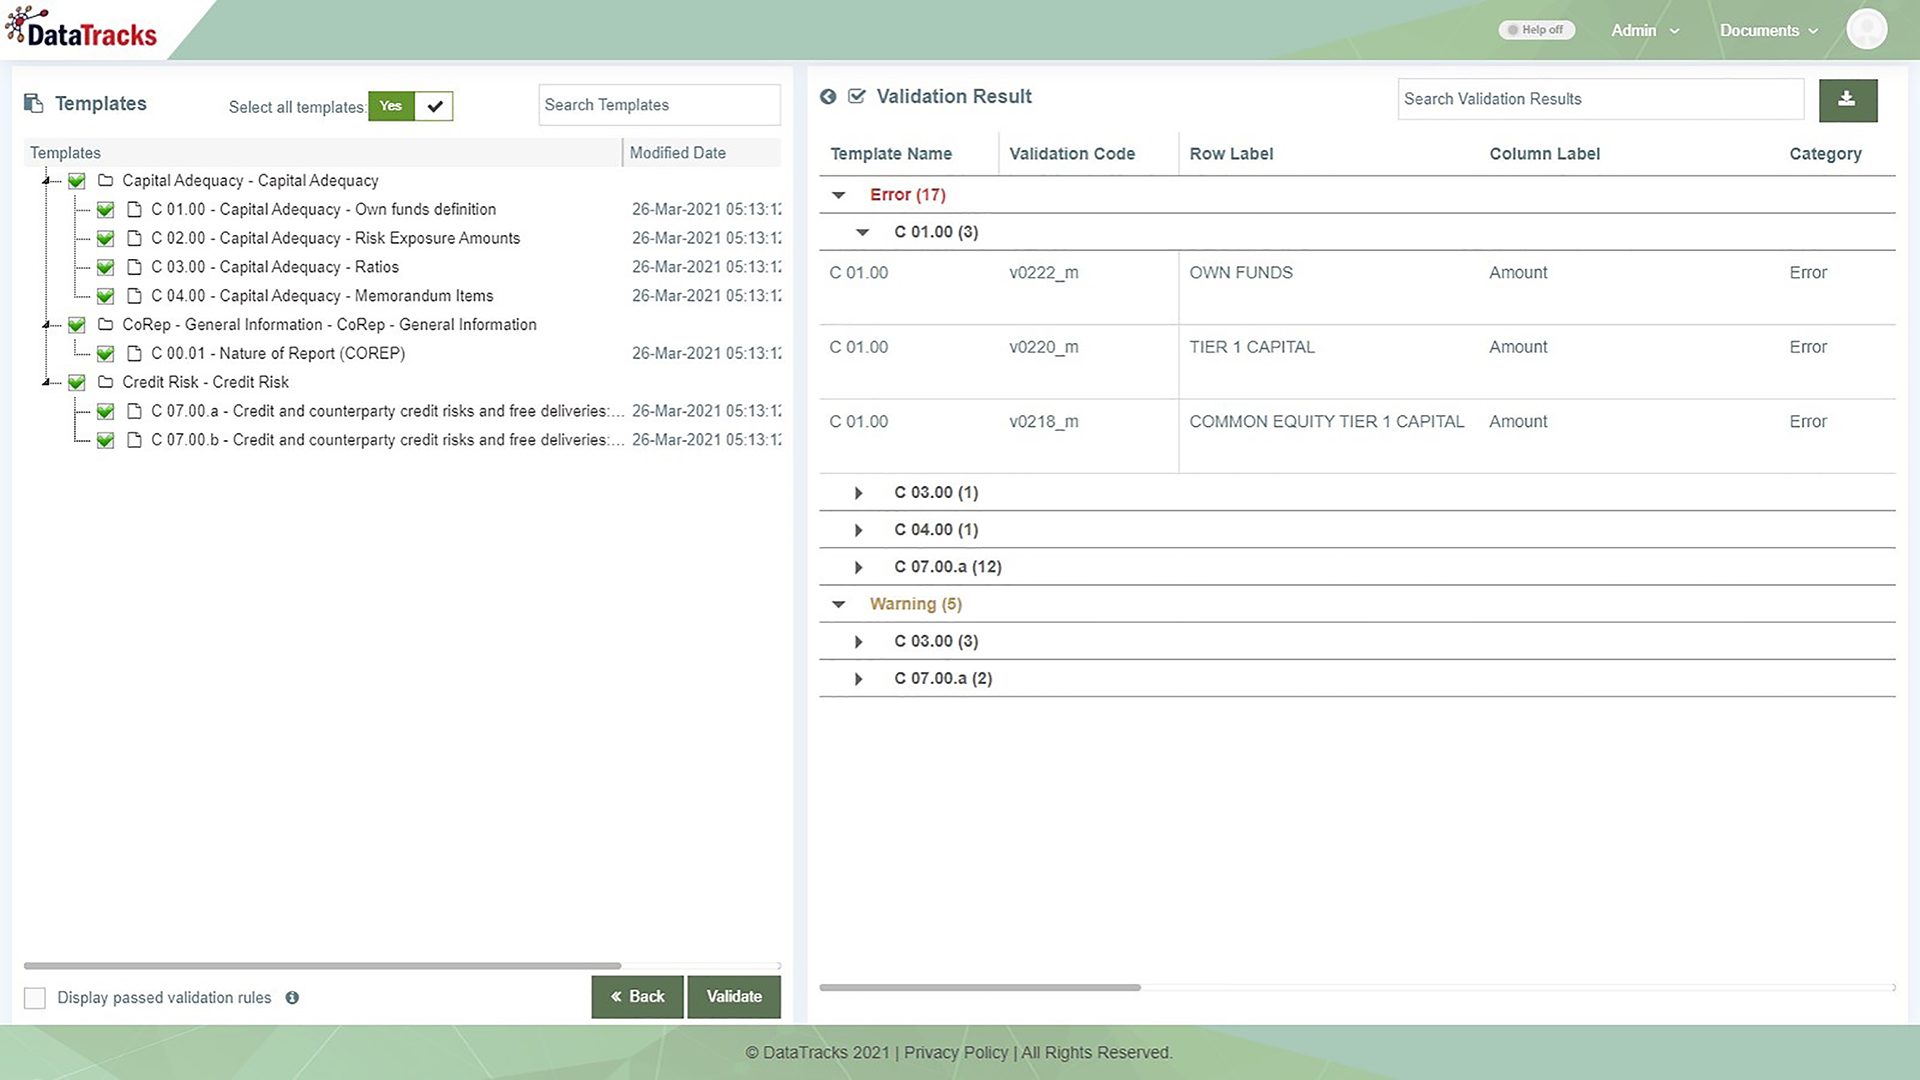
Task: Click the file icon for C 07.00.a template
Action: [134, 411]
